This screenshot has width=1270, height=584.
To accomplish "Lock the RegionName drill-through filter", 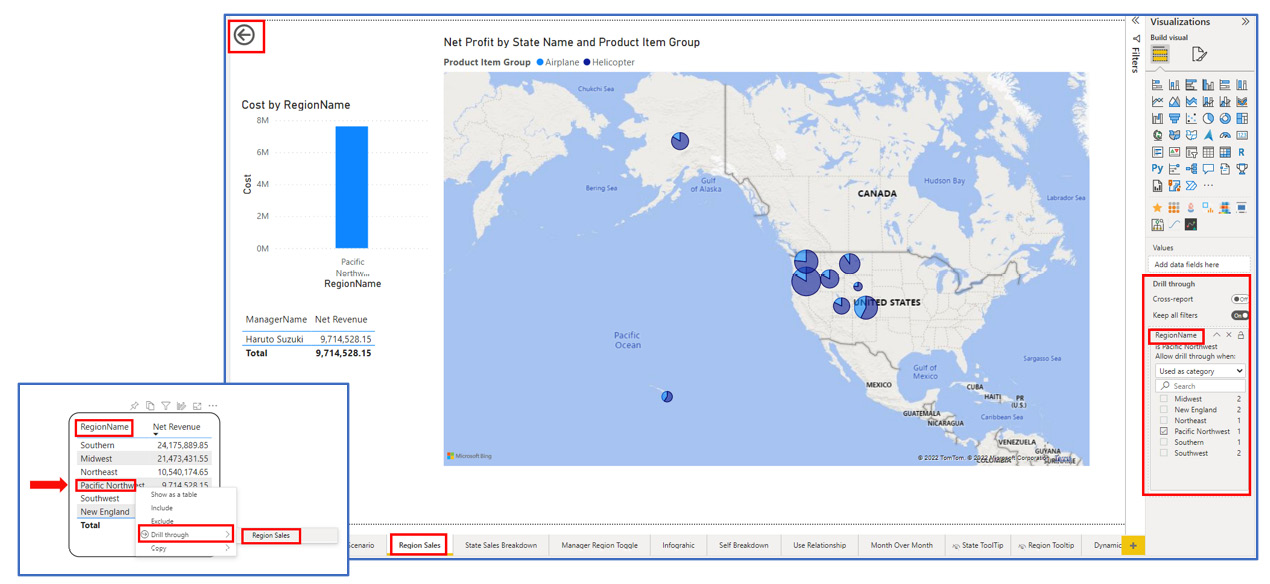I will (x=1241, y=335).
